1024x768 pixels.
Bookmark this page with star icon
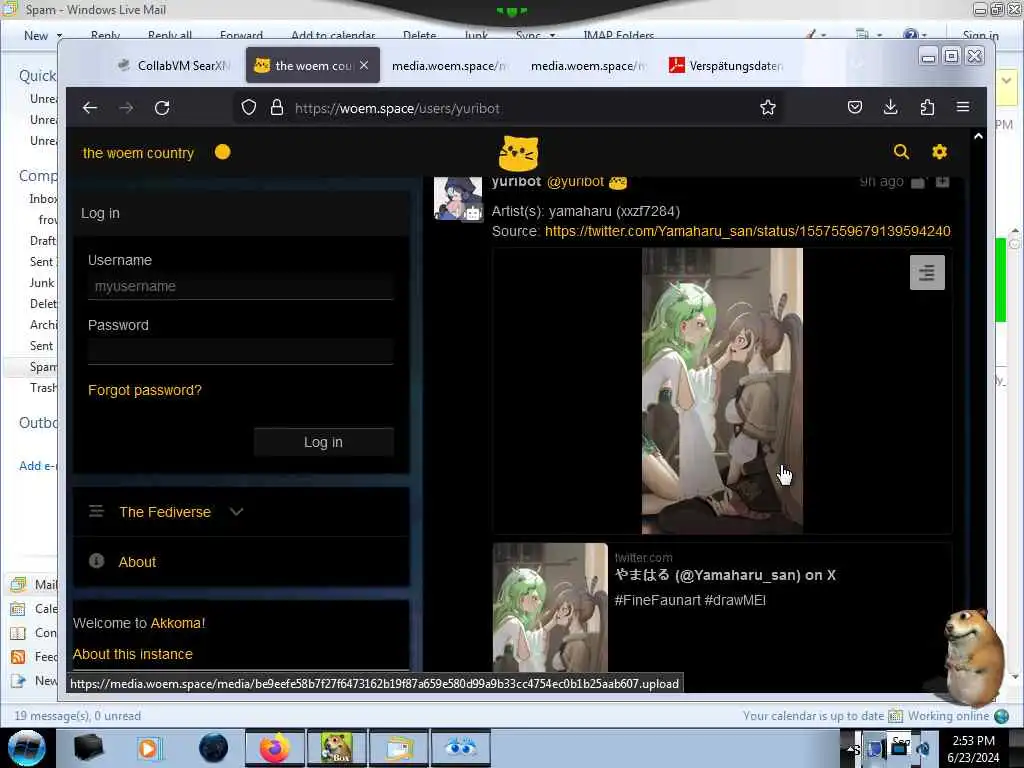click(x=768, y=108)
